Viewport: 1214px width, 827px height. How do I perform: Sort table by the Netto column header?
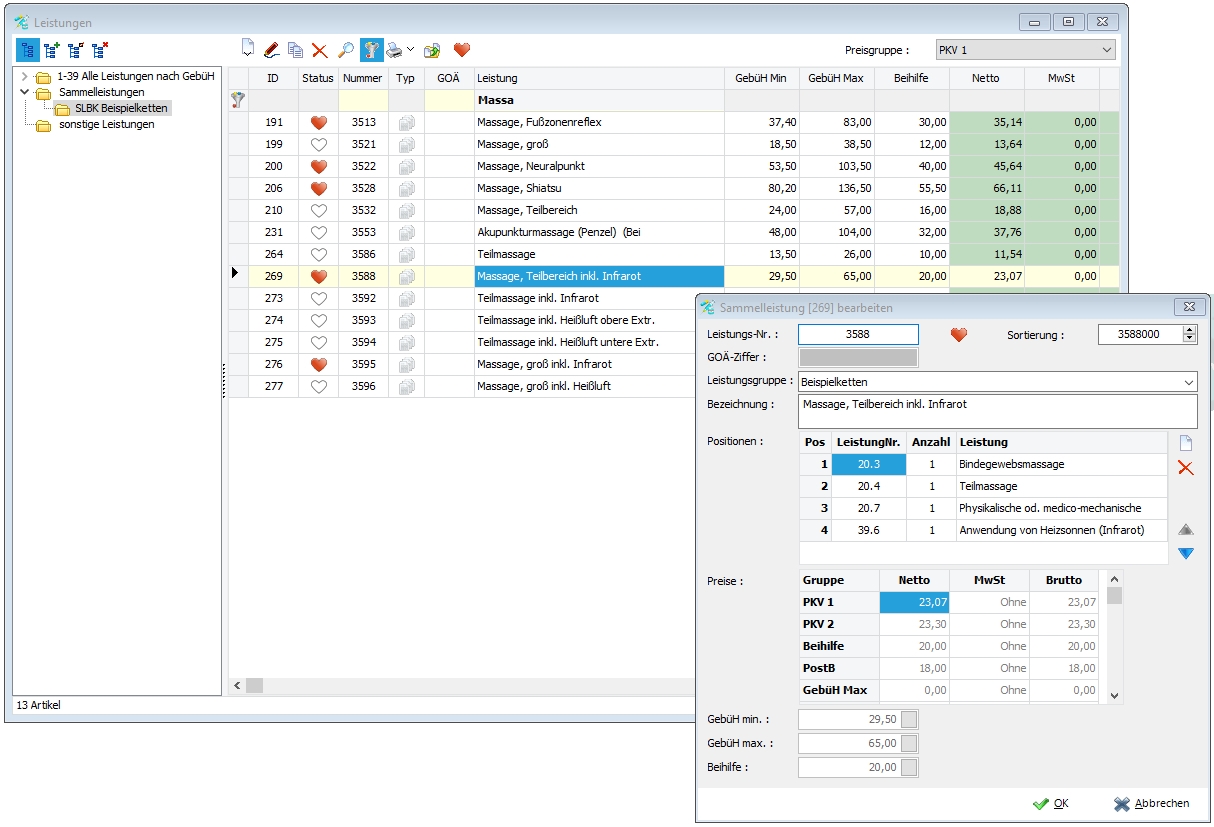[x=985, y=78]
